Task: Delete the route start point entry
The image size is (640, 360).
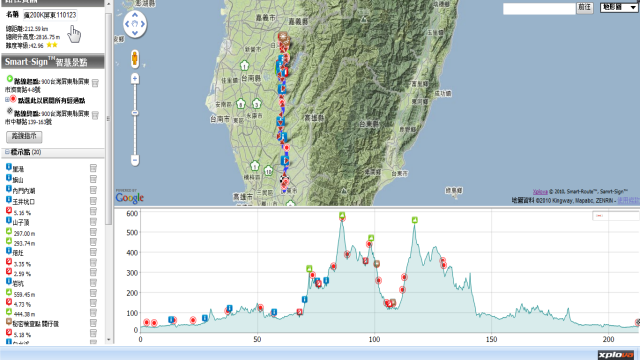Action: pyautogui.click(x=95, y=83)
